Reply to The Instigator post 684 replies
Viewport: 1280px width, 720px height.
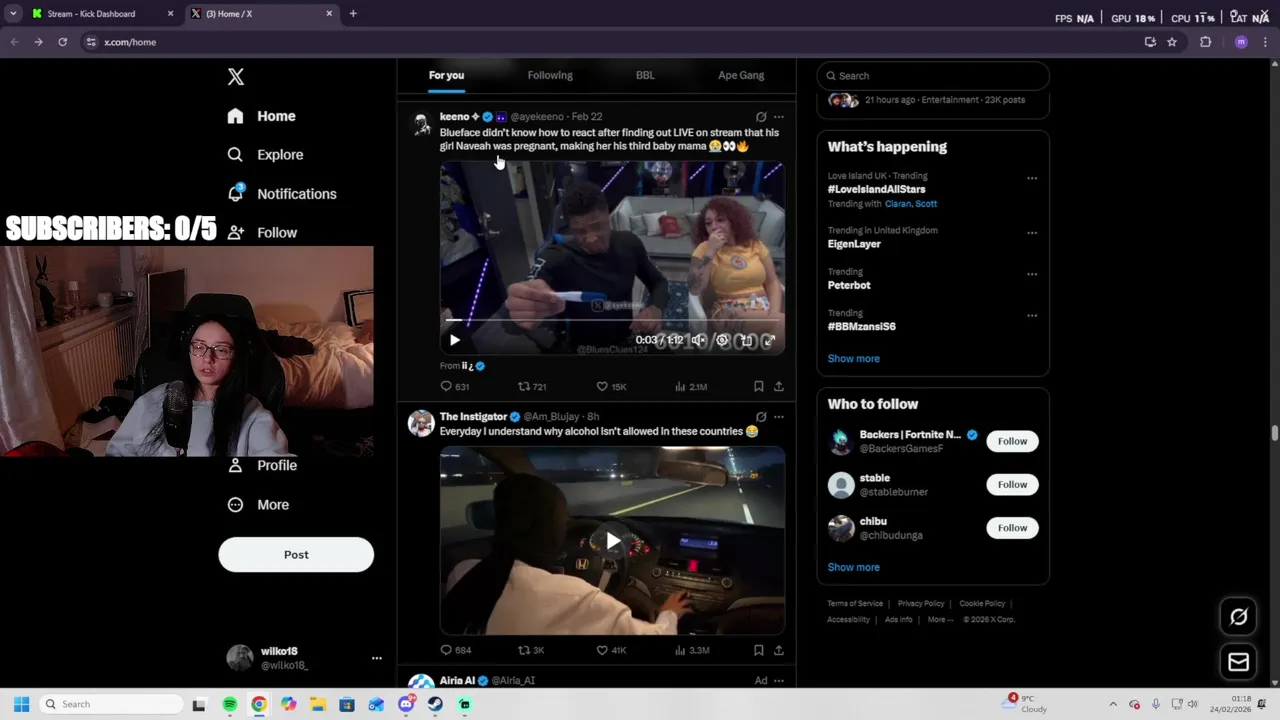click(455, 650)
